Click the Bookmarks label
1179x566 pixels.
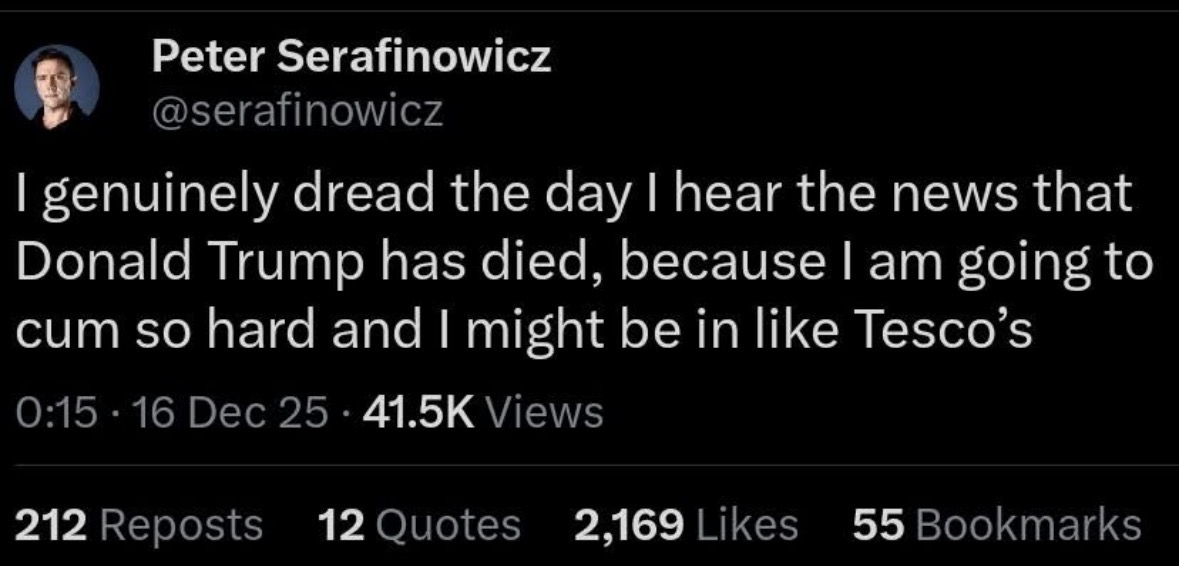point(1027,524)
